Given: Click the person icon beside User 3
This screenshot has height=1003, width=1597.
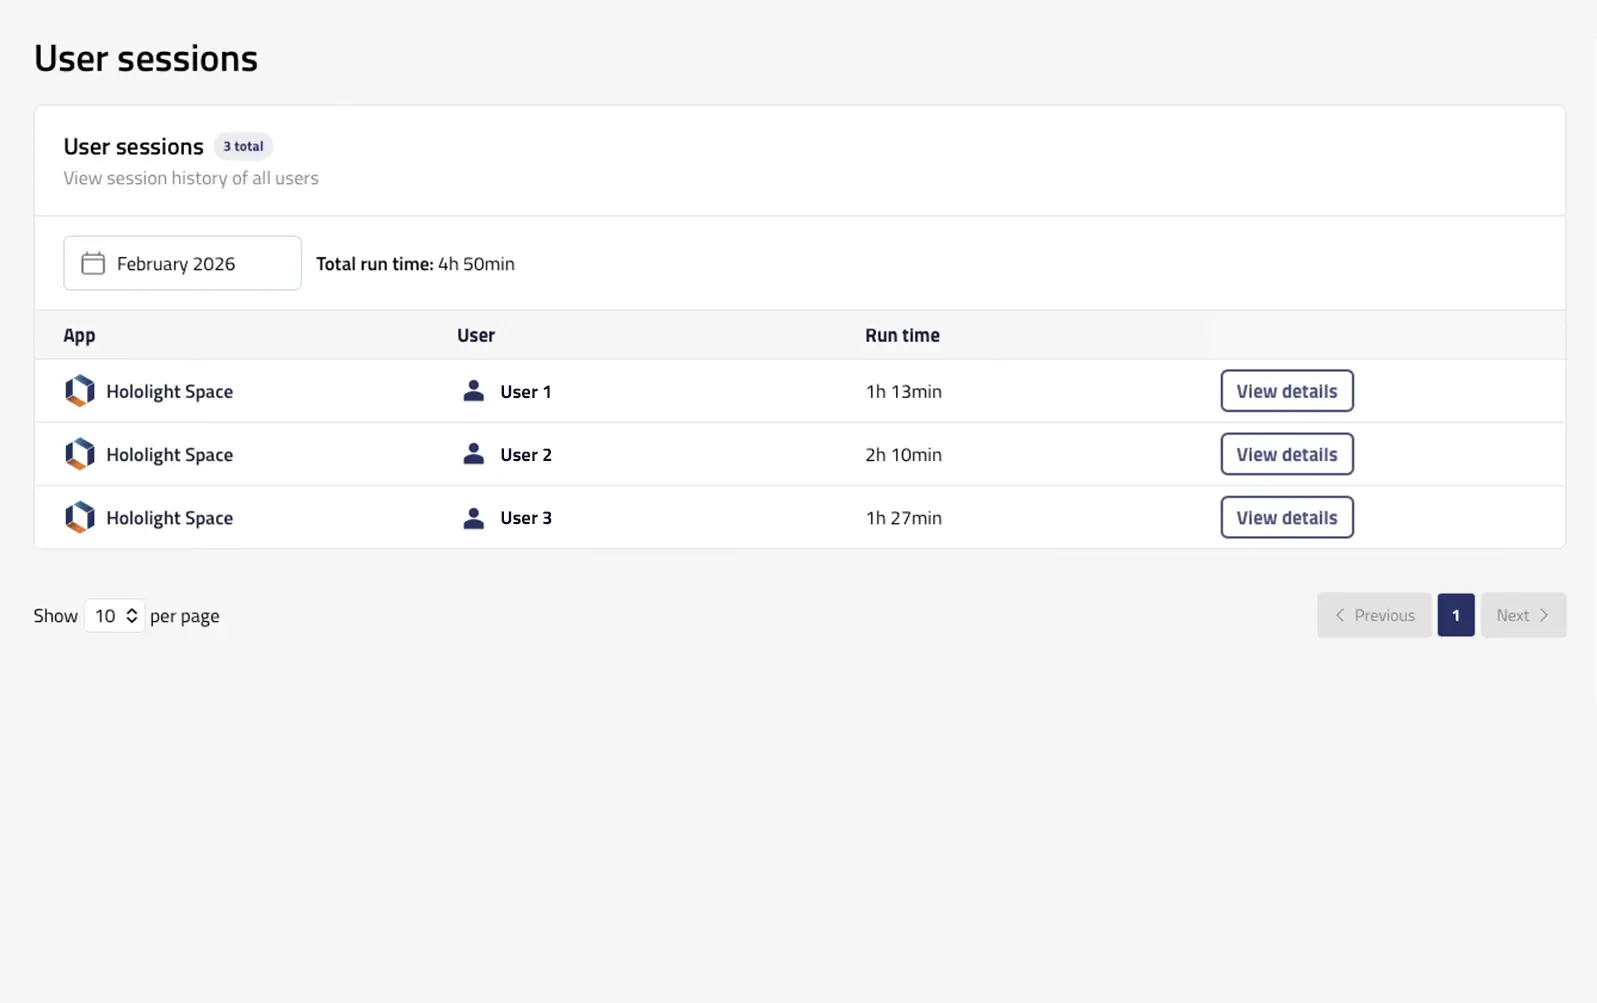Looking at the screenshot, I should tap(473, 517).
